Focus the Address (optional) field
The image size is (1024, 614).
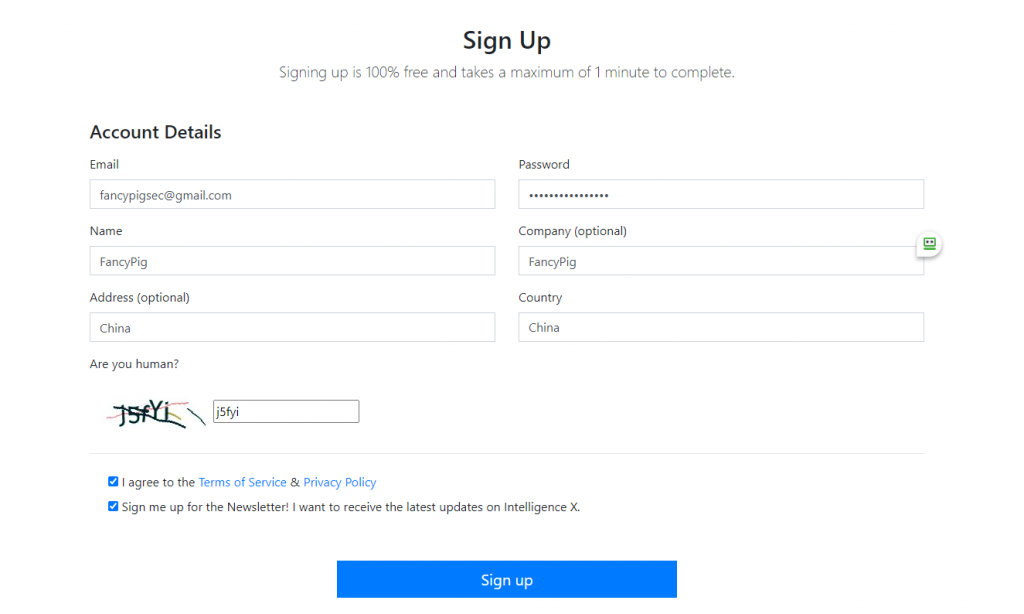[292, 328]
